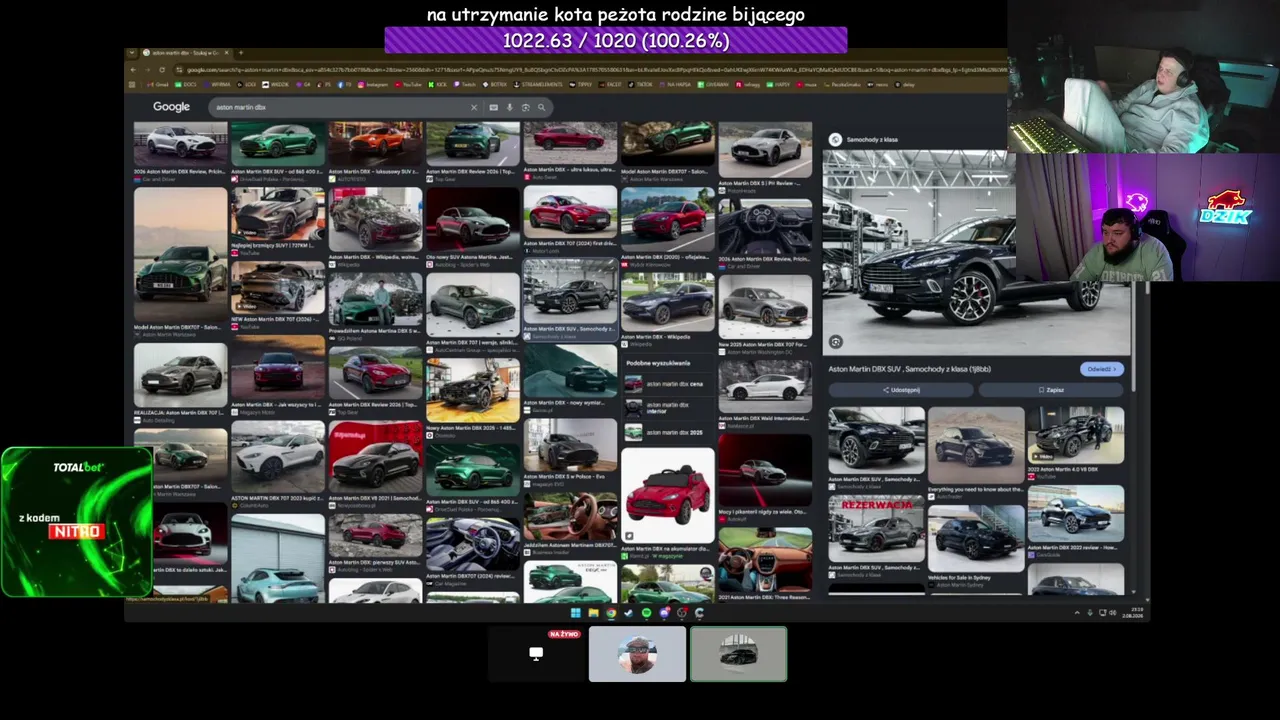
Task: Open Mocy i pikanterii nigdy za wiele image
Action: click(x=765, y=470)
